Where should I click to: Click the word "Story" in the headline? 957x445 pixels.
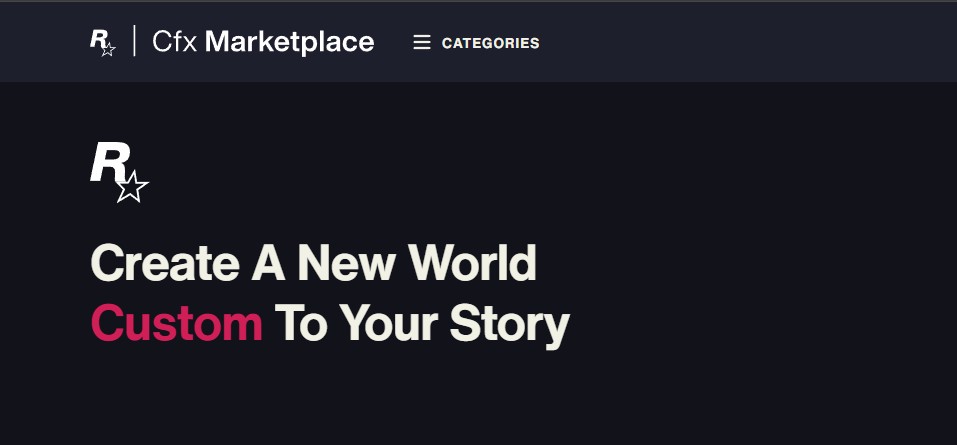[509, 323]
